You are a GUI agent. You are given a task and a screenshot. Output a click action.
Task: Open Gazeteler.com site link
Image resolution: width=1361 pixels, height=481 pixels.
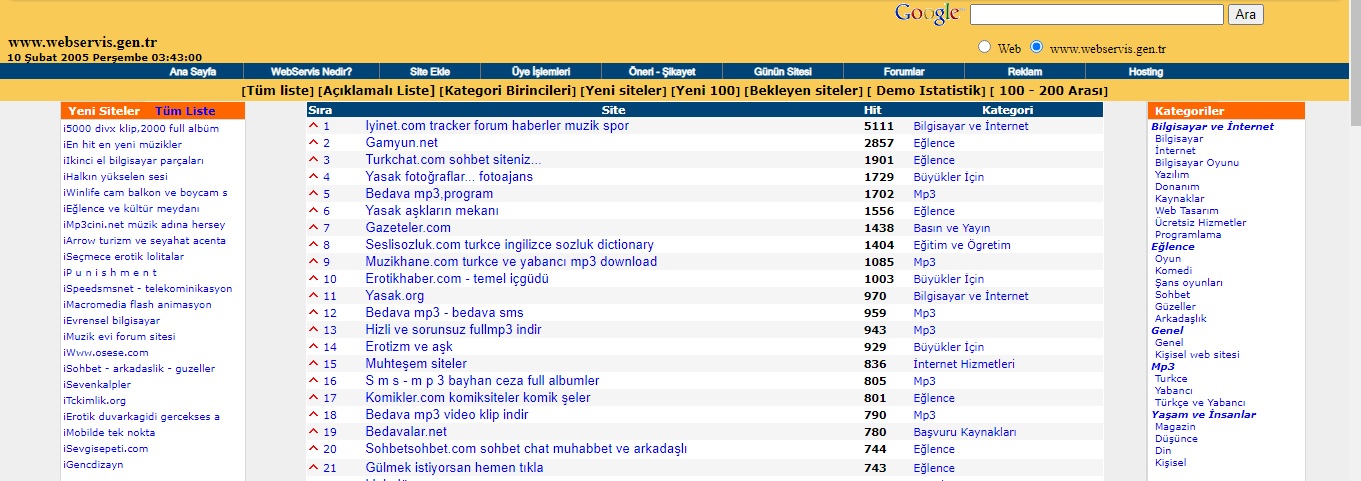pos(408,228)
